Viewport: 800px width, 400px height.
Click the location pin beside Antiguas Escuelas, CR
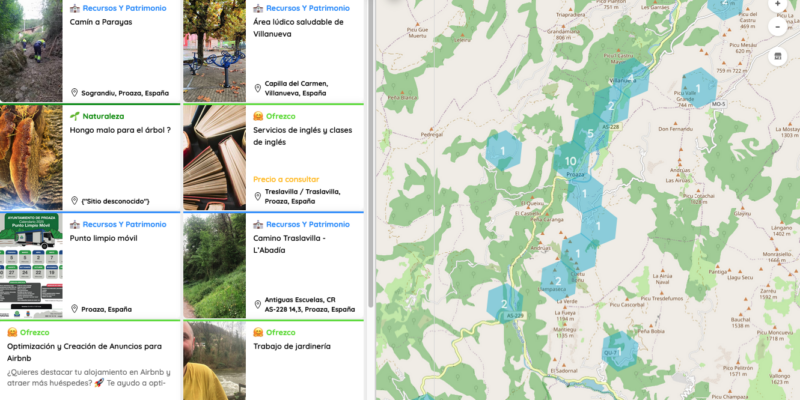(x=258, y=305)
